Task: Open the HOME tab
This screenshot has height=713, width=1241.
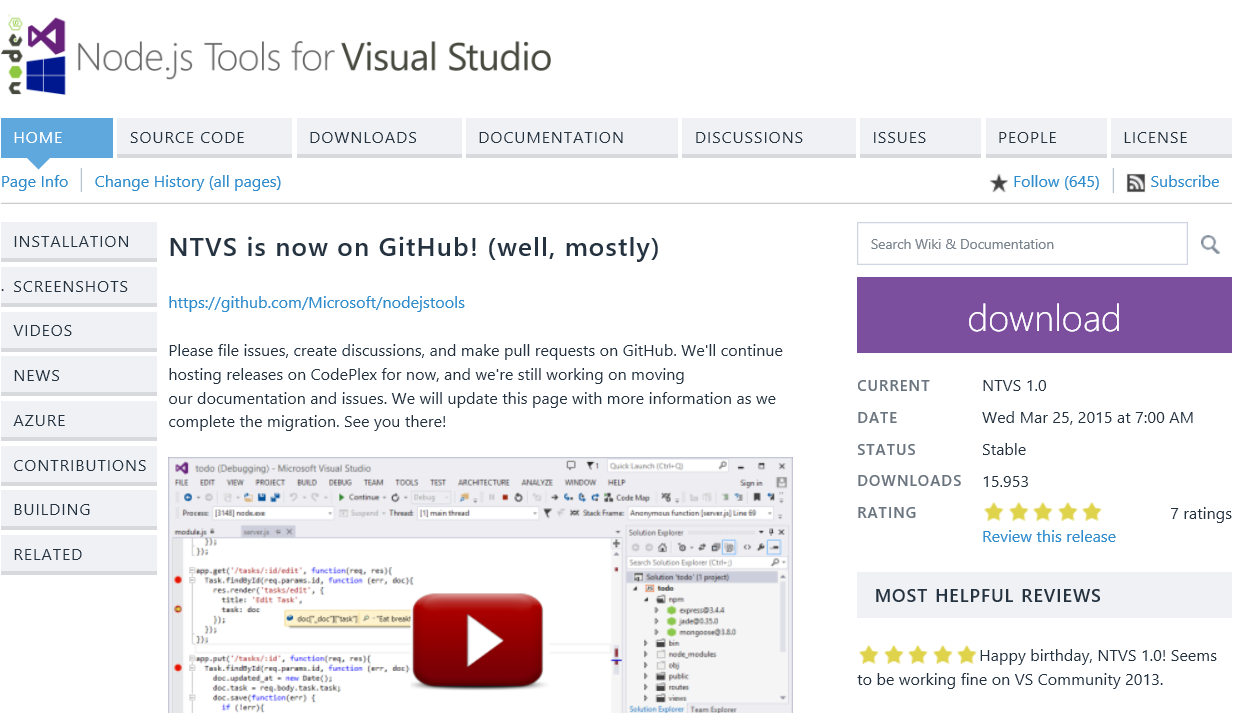Action: click(57, 138)
